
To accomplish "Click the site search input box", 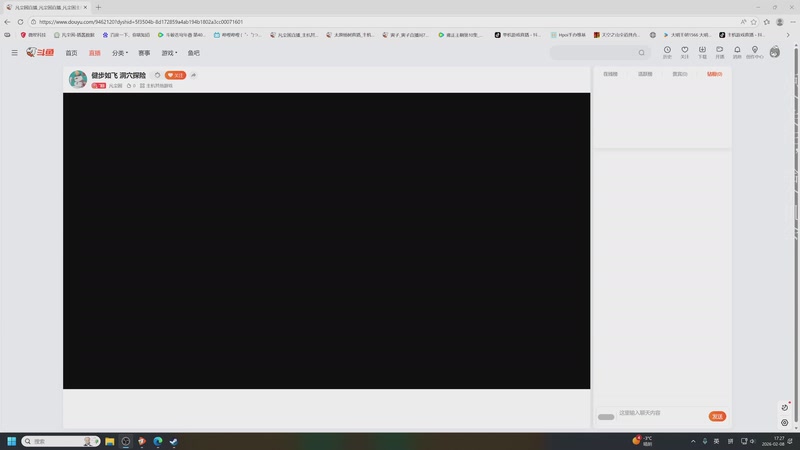I will point(593,53).
